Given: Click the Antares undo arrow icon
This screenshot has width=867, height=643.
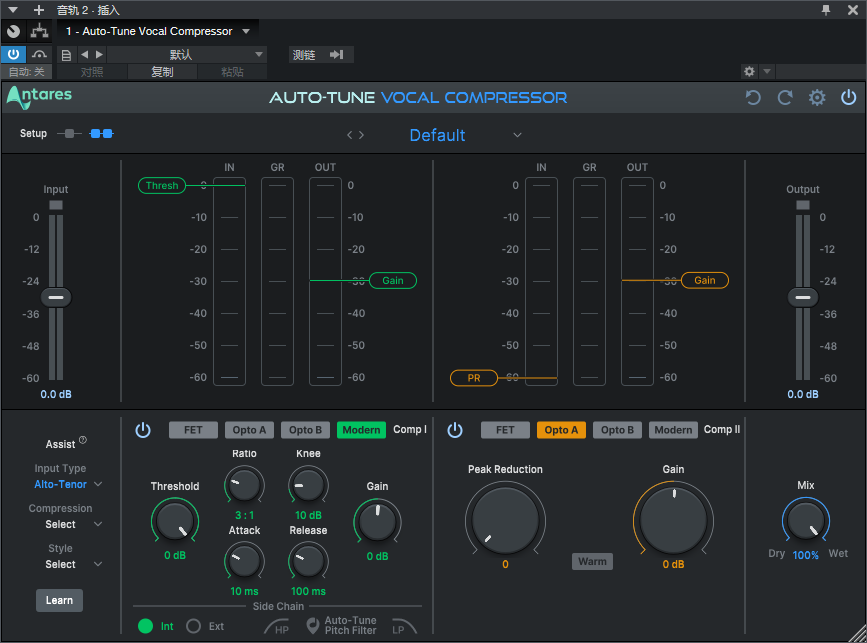Looking at the screenshot, I should 753,98.
